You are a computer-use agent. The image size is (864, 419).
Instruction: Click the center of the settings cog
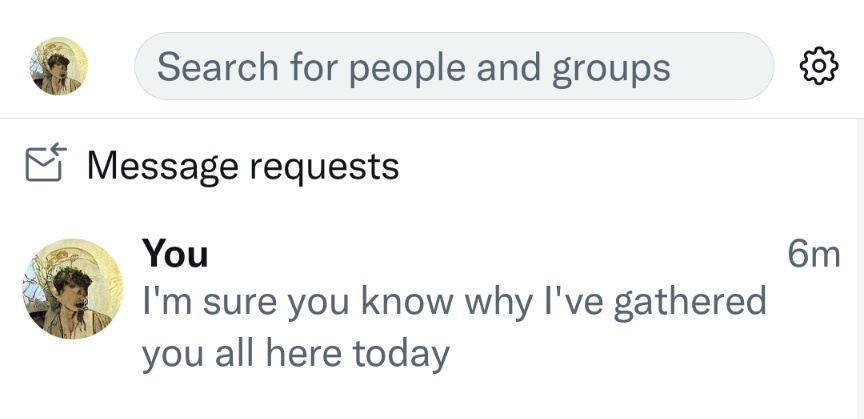[818, 66]
